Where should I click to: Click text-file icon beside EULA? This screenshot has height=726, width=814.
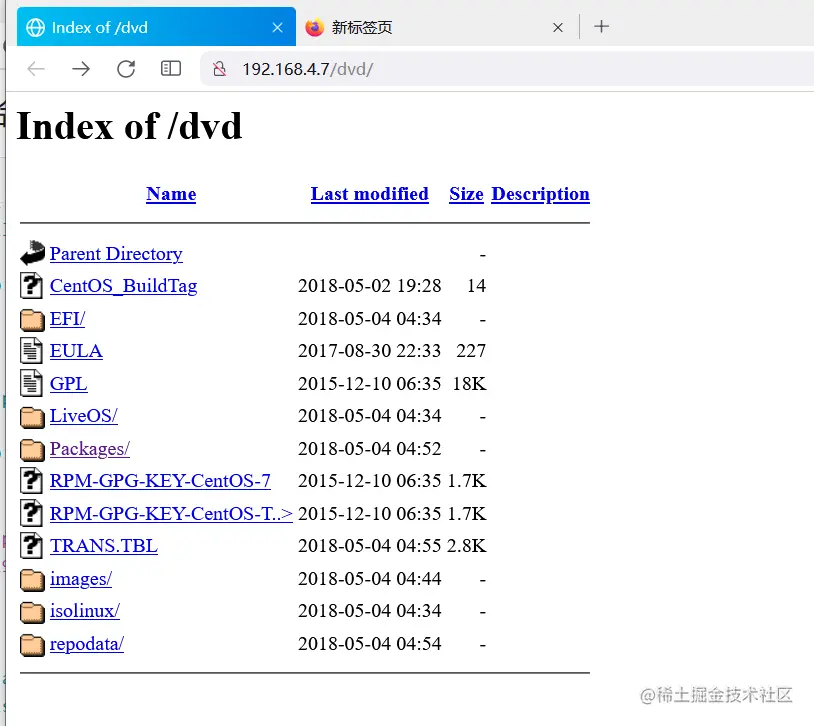tap(31, 351)
